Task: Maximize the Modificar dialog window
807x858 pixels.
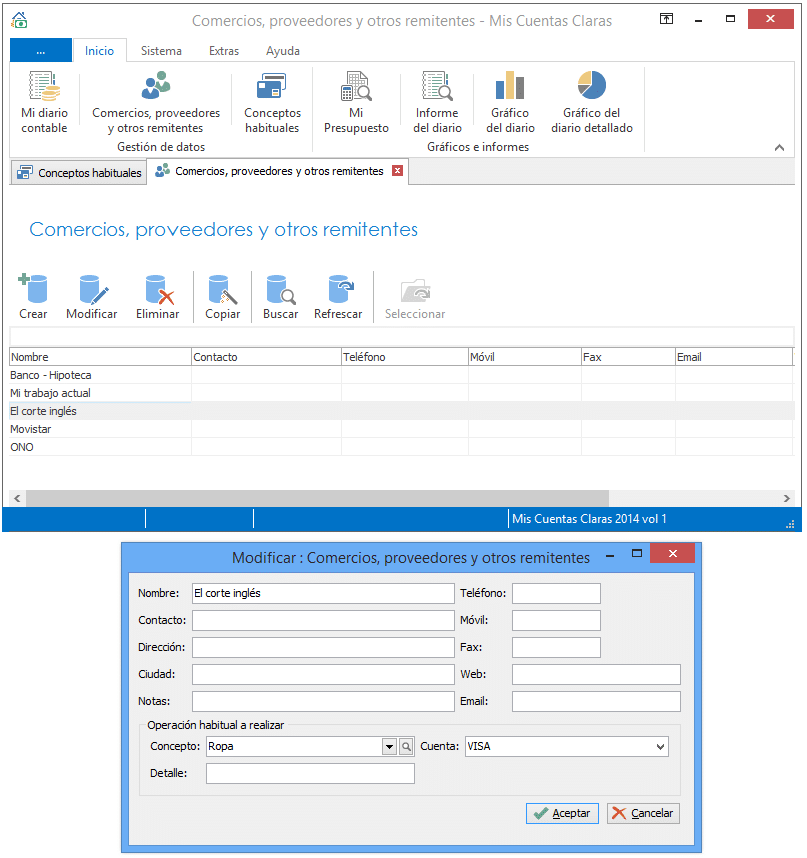Action: [x=637, y=553]
